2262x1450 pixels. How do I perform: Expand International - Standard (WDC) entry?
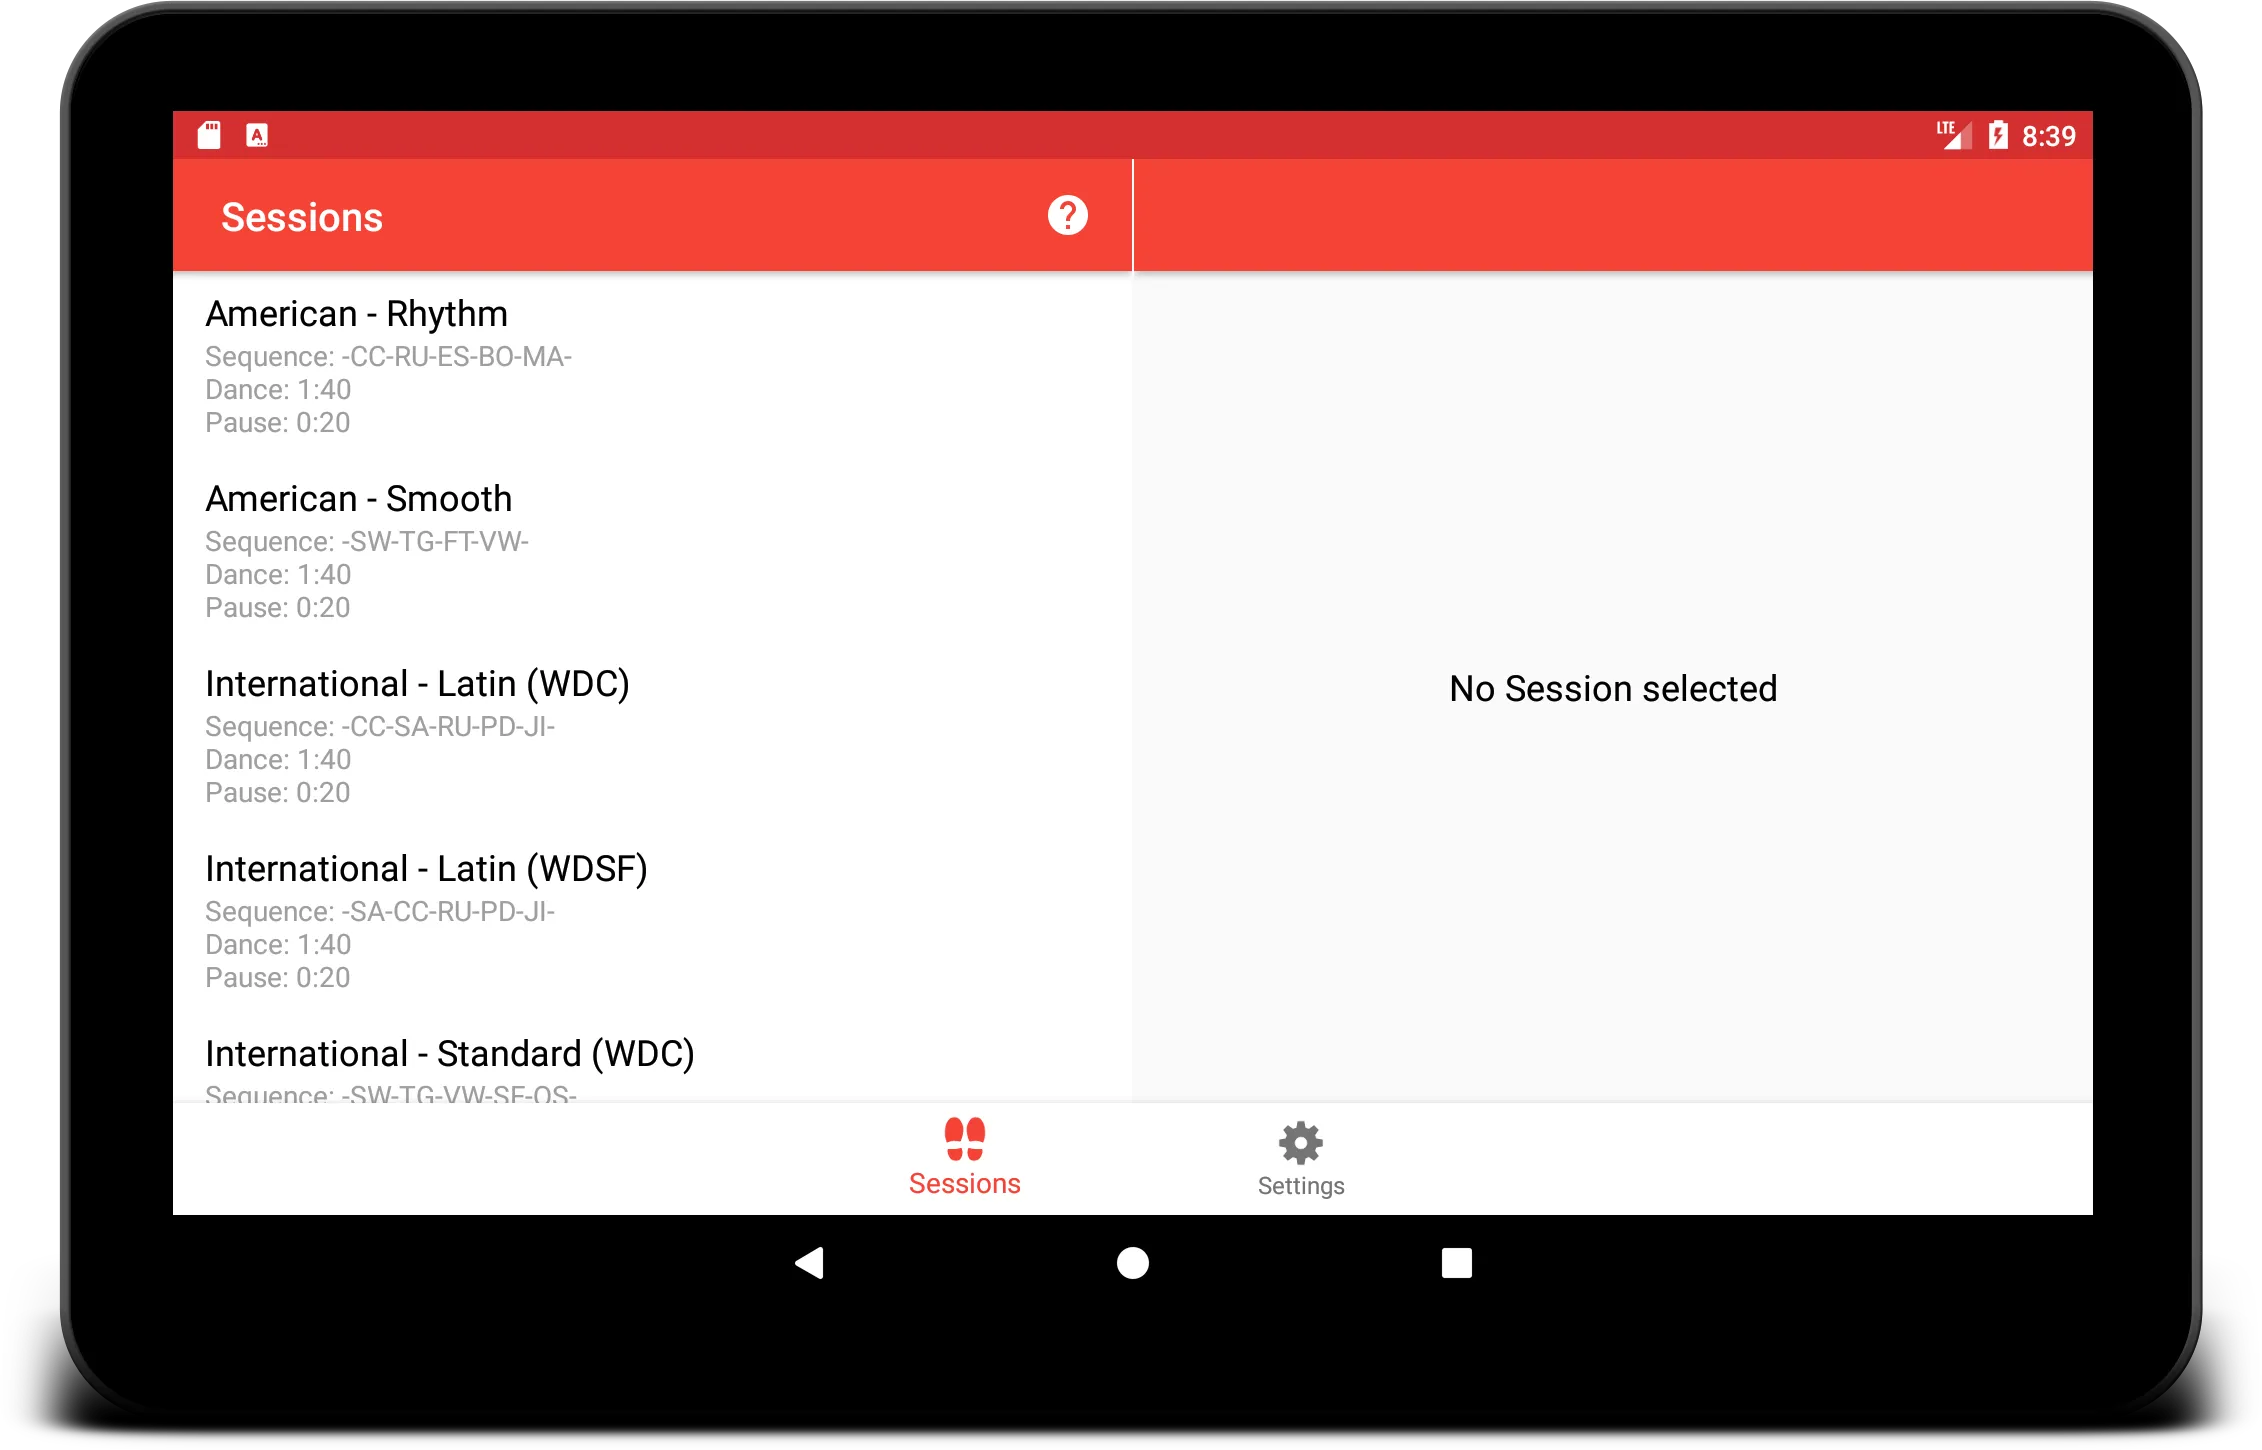[x=450, y=1052]
